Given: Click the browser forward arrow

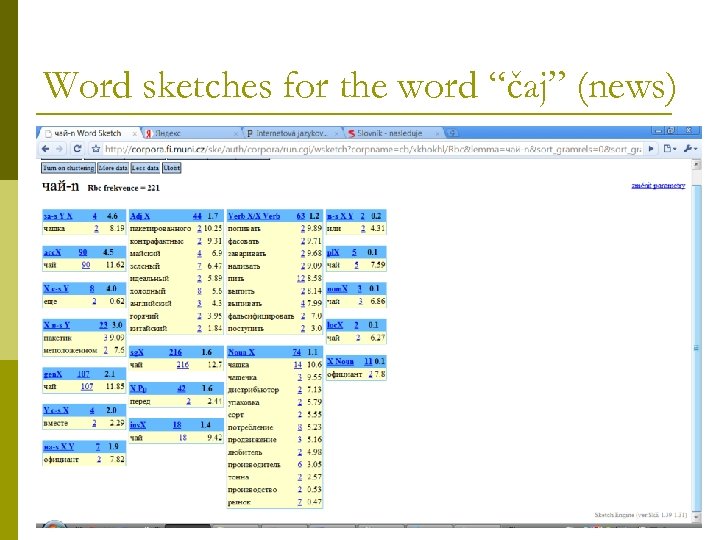Looking at the screenshot, I should click(60, 149).
